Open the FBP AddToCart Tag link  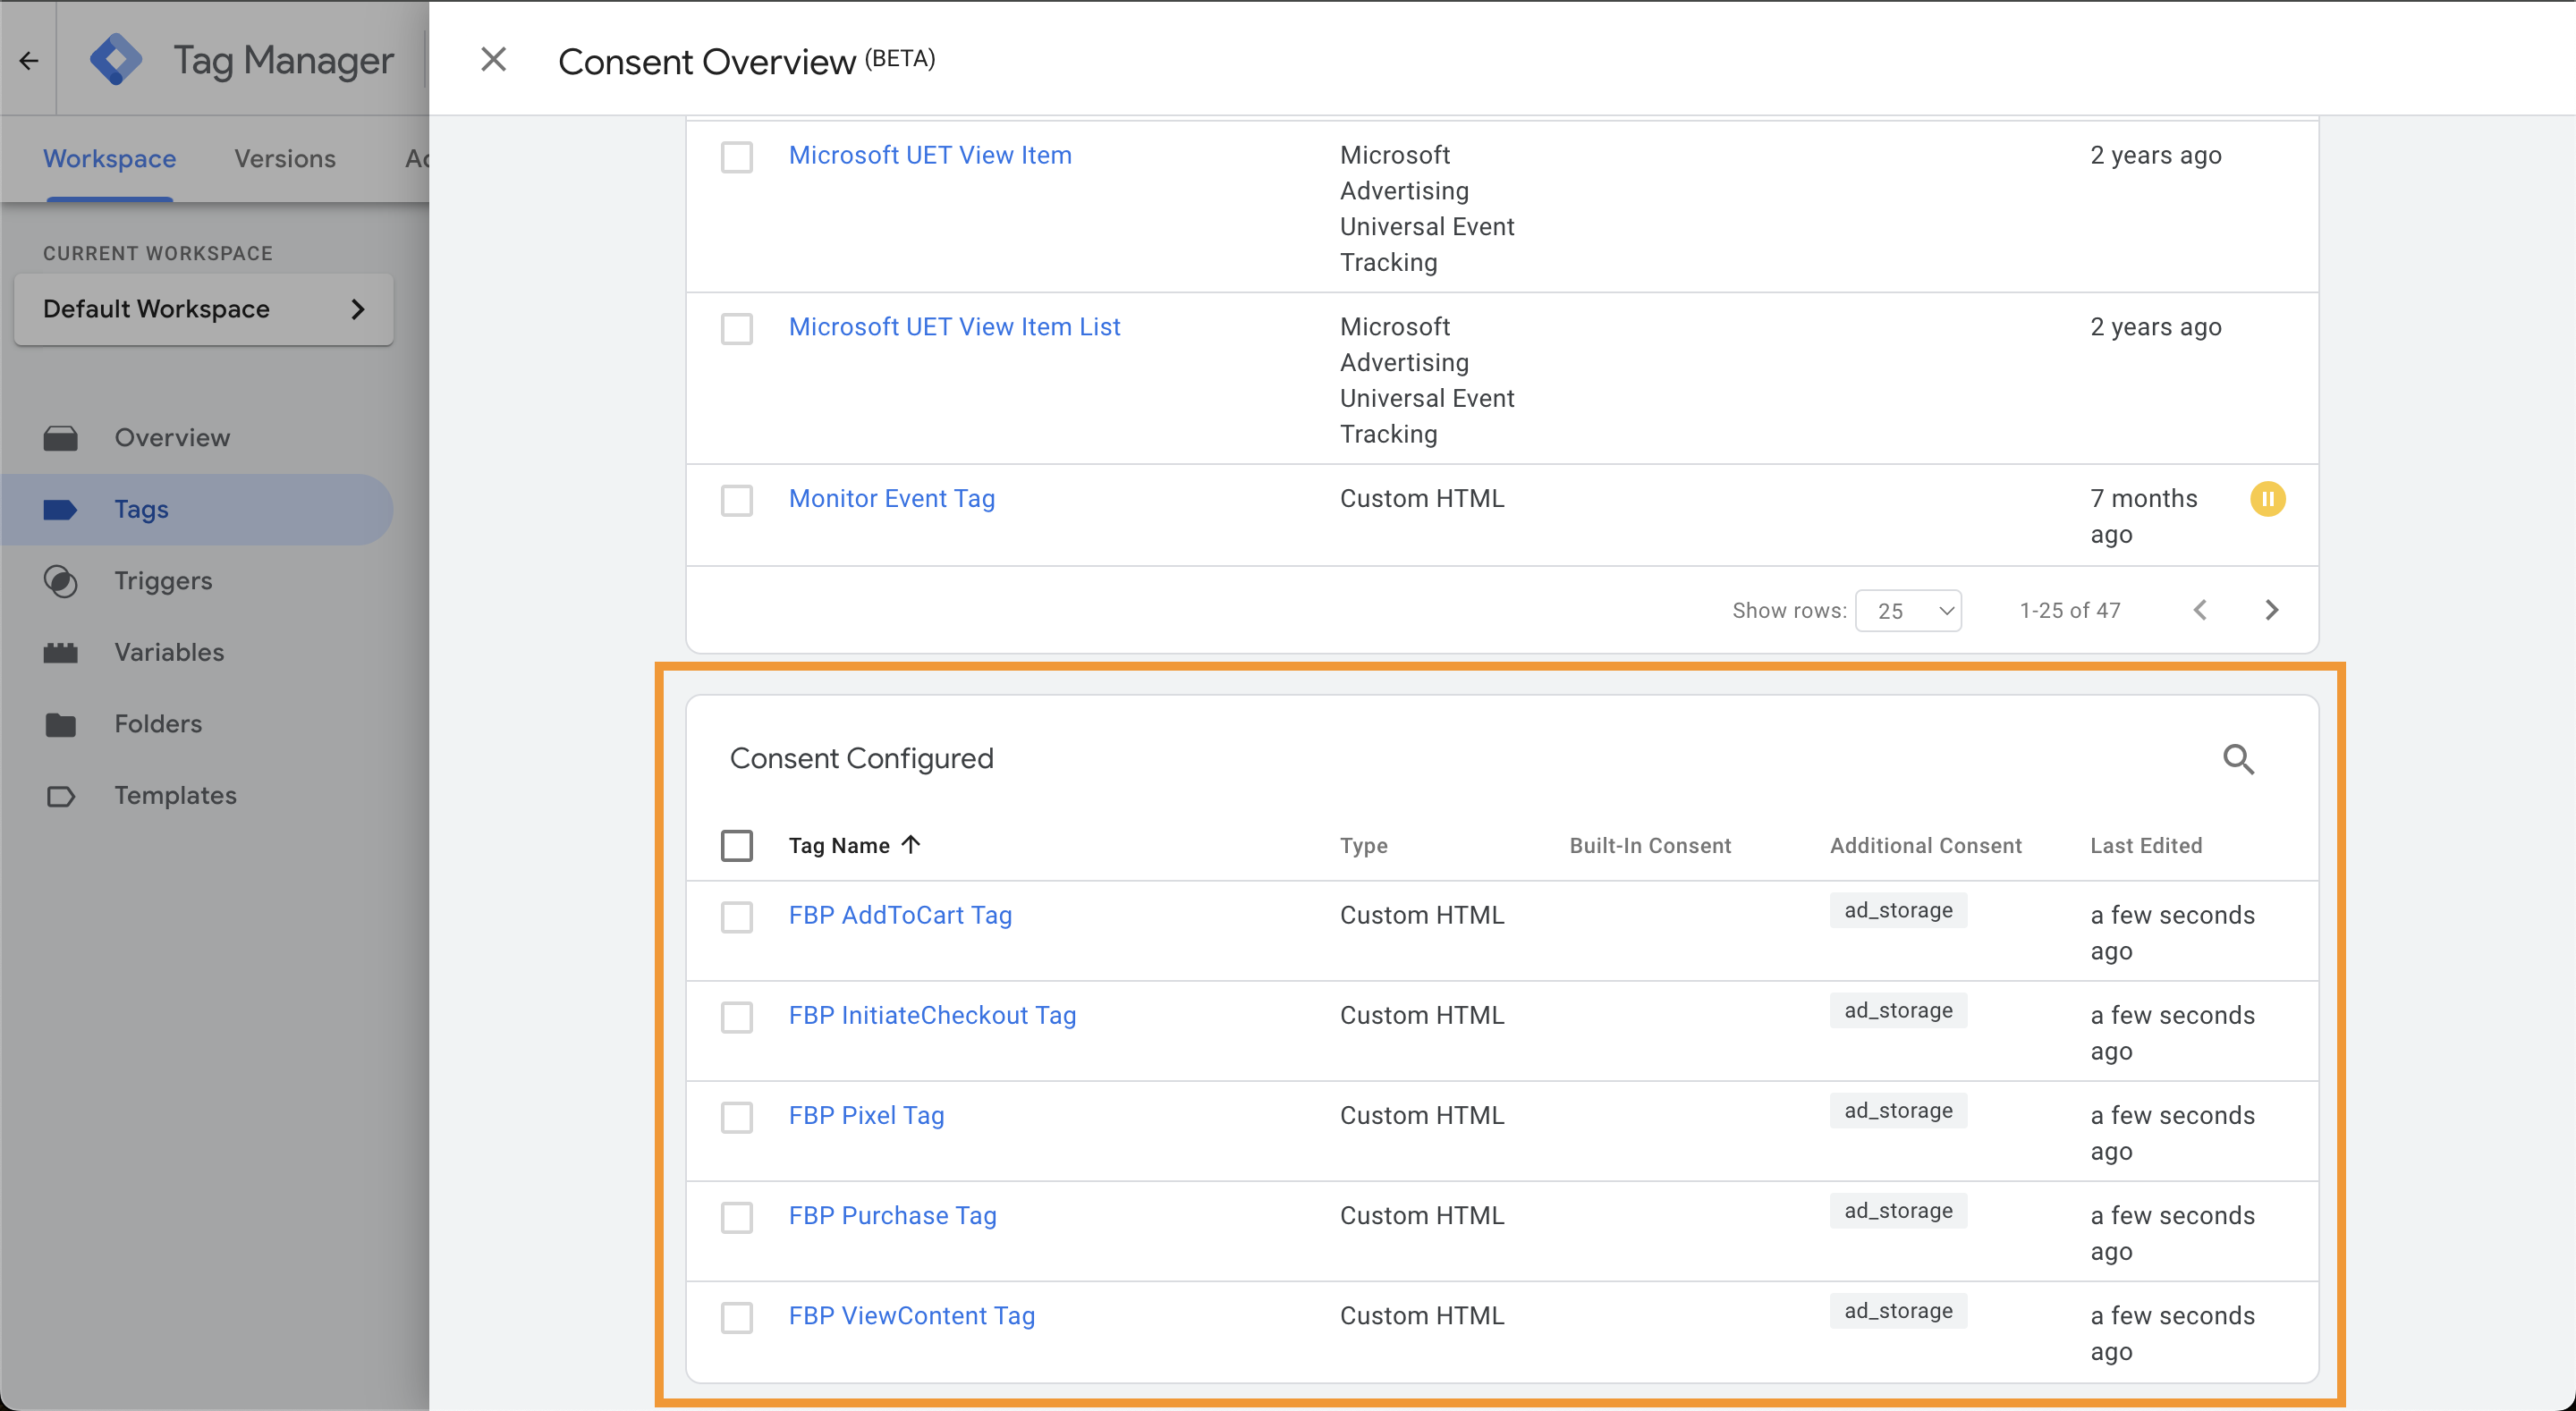tap(900, 915)
